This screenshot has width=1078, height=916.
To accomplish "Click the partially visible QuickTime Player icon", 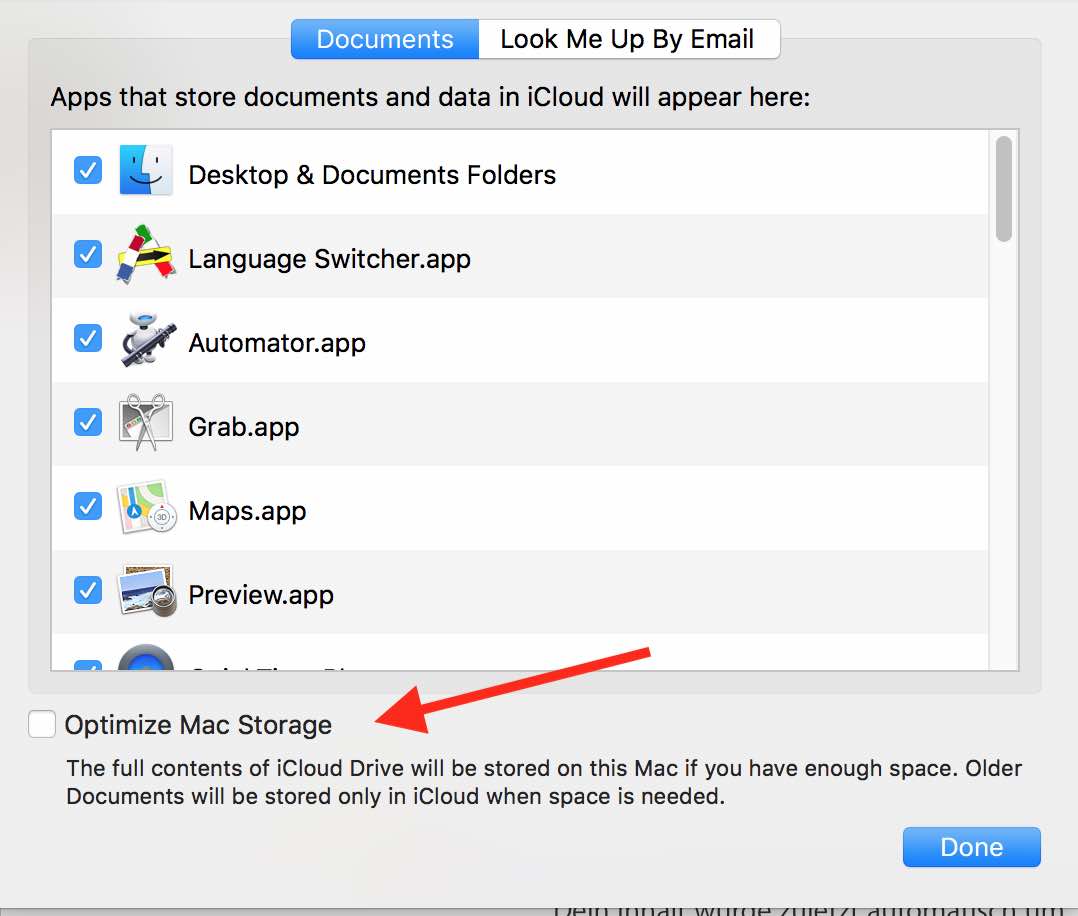I will [x=146, y=660].
